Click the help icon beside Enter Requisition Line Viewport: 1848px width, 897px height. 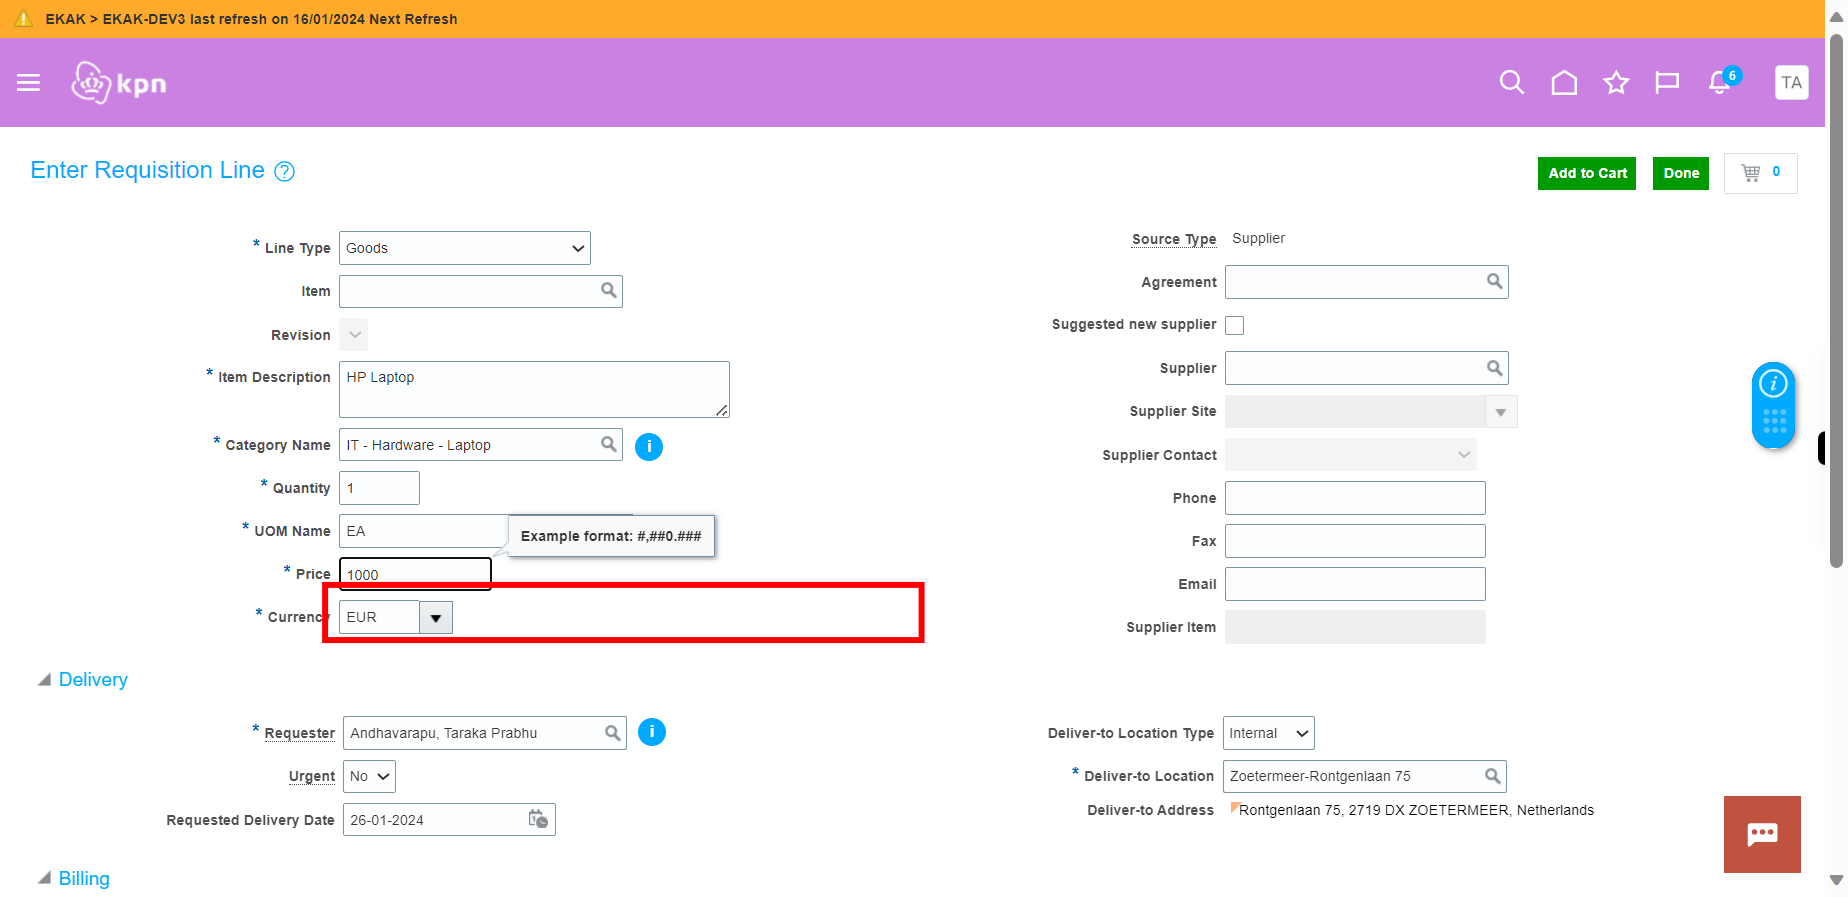285,172
